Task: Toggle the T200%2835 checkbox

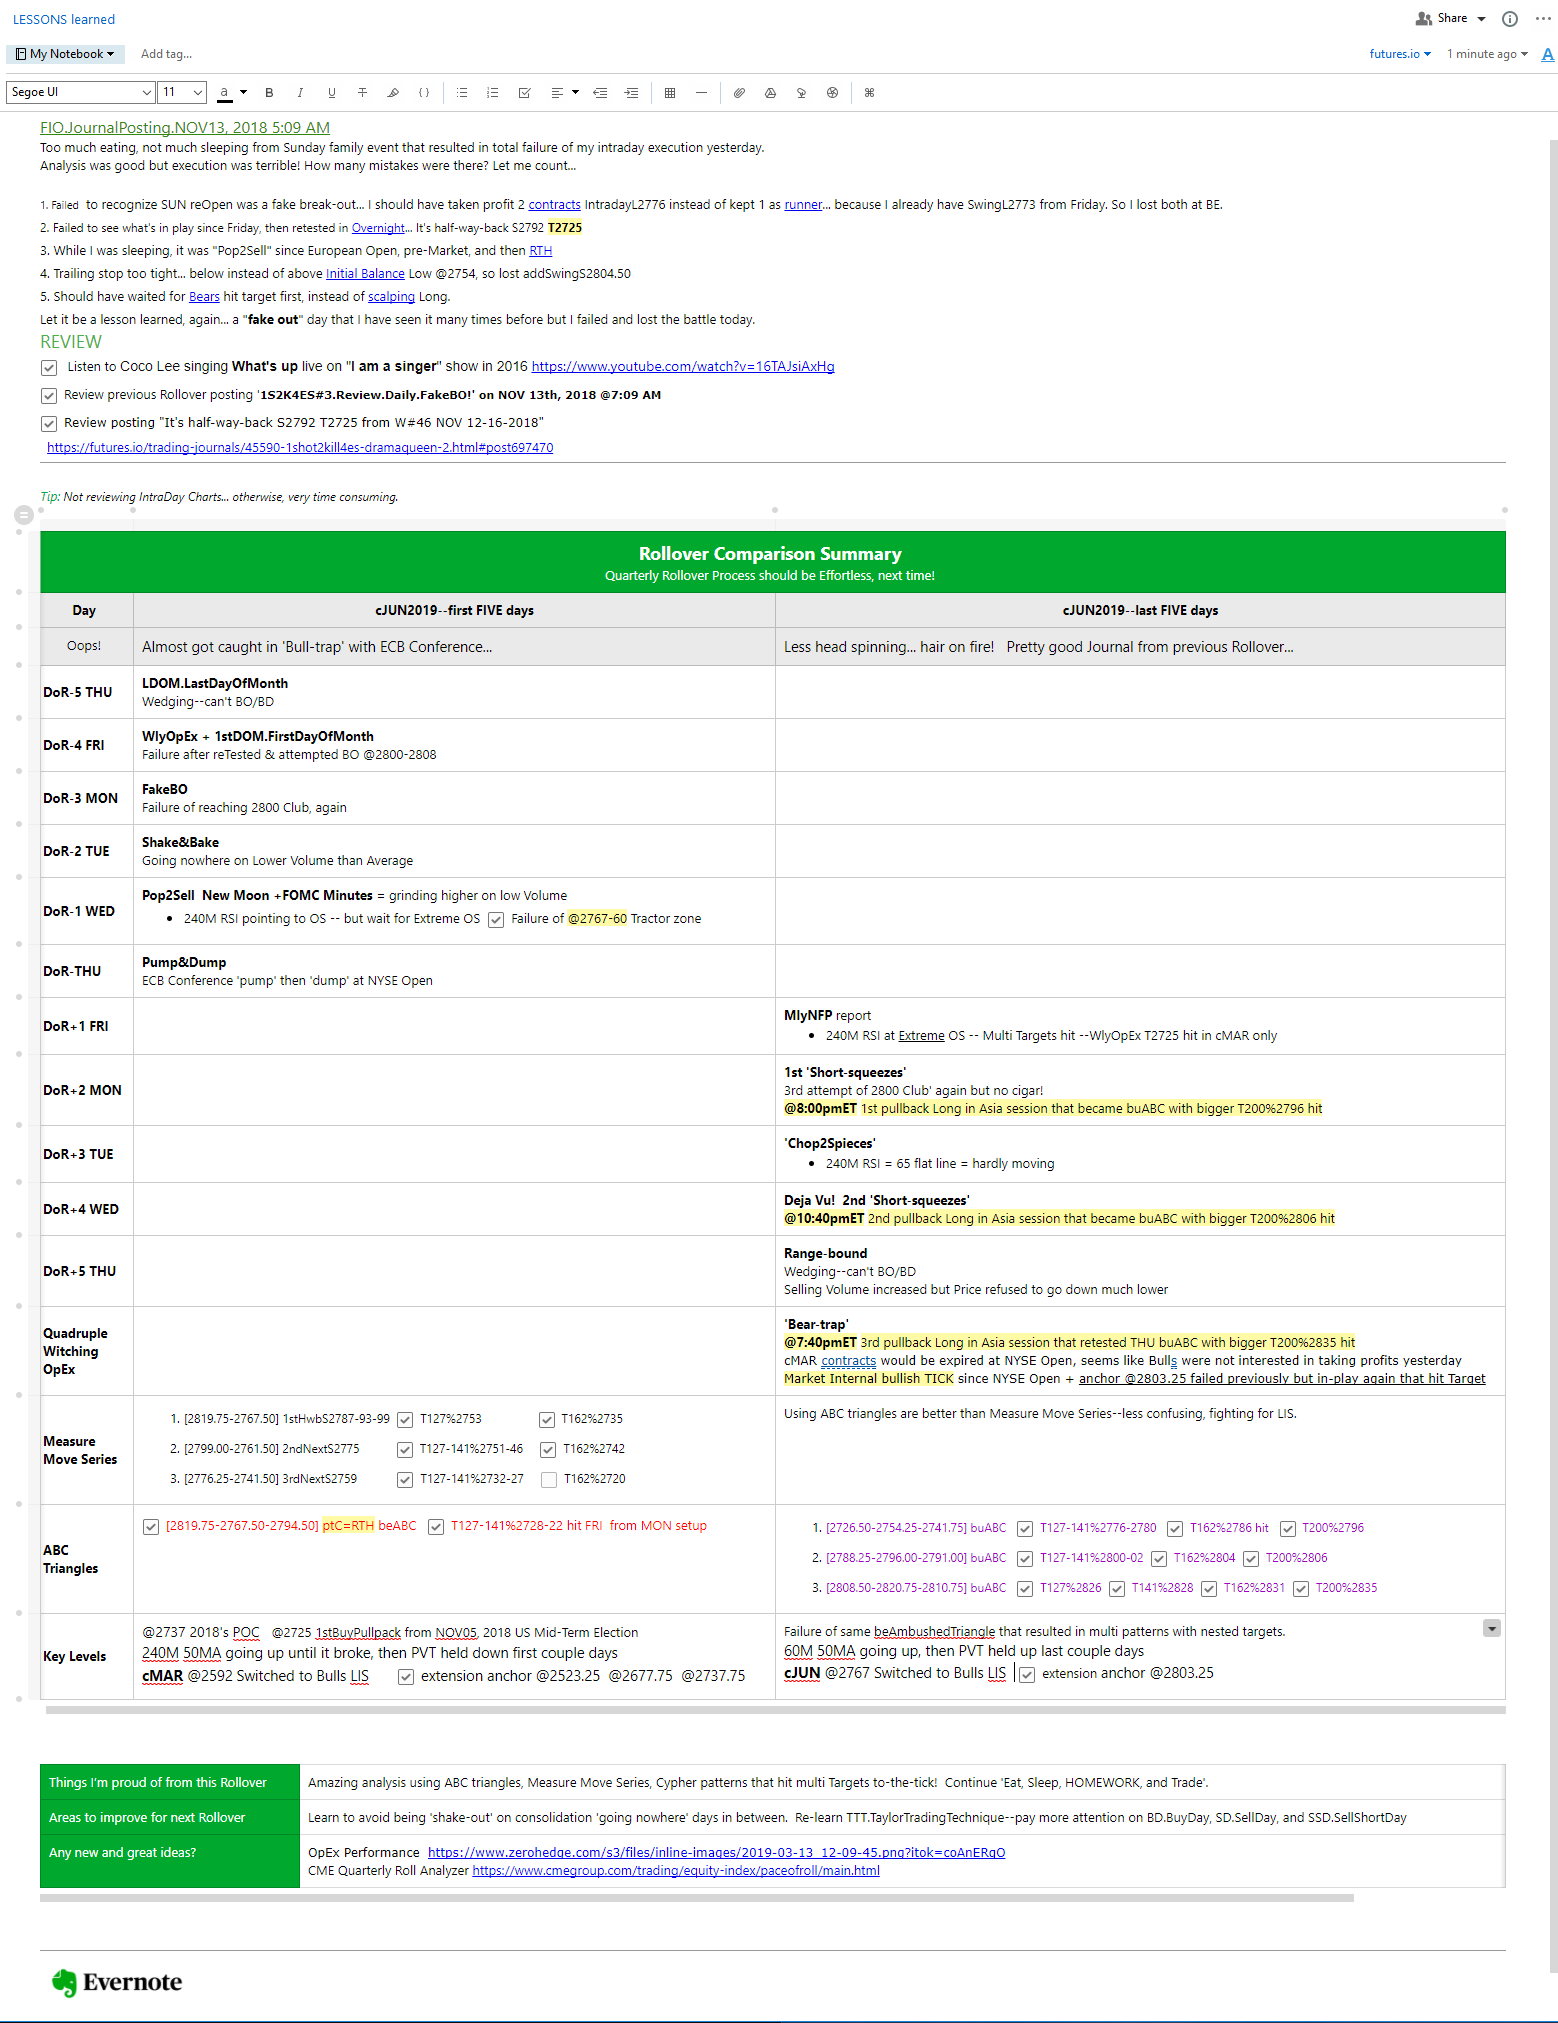Action: coord(1301,1589)
